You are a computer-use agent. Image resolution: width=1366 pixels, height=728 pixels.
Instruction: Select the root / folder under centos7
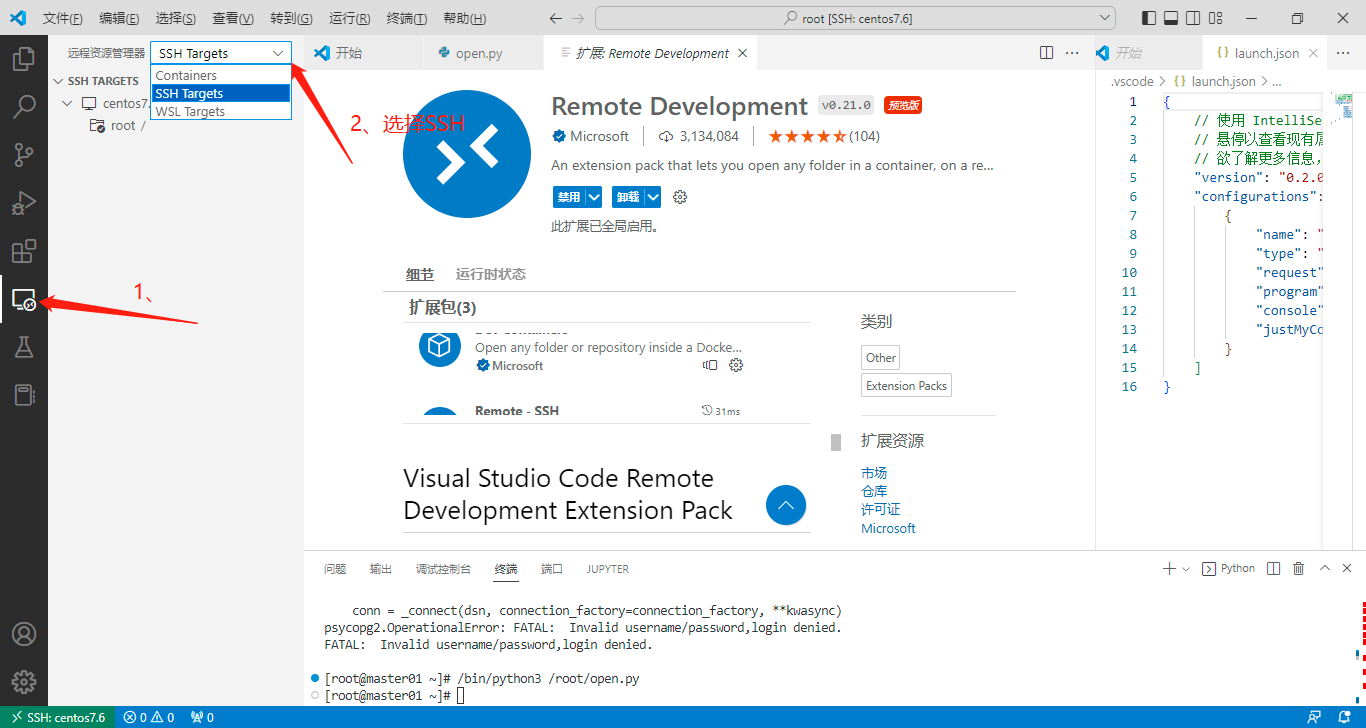tap(176, 125)
